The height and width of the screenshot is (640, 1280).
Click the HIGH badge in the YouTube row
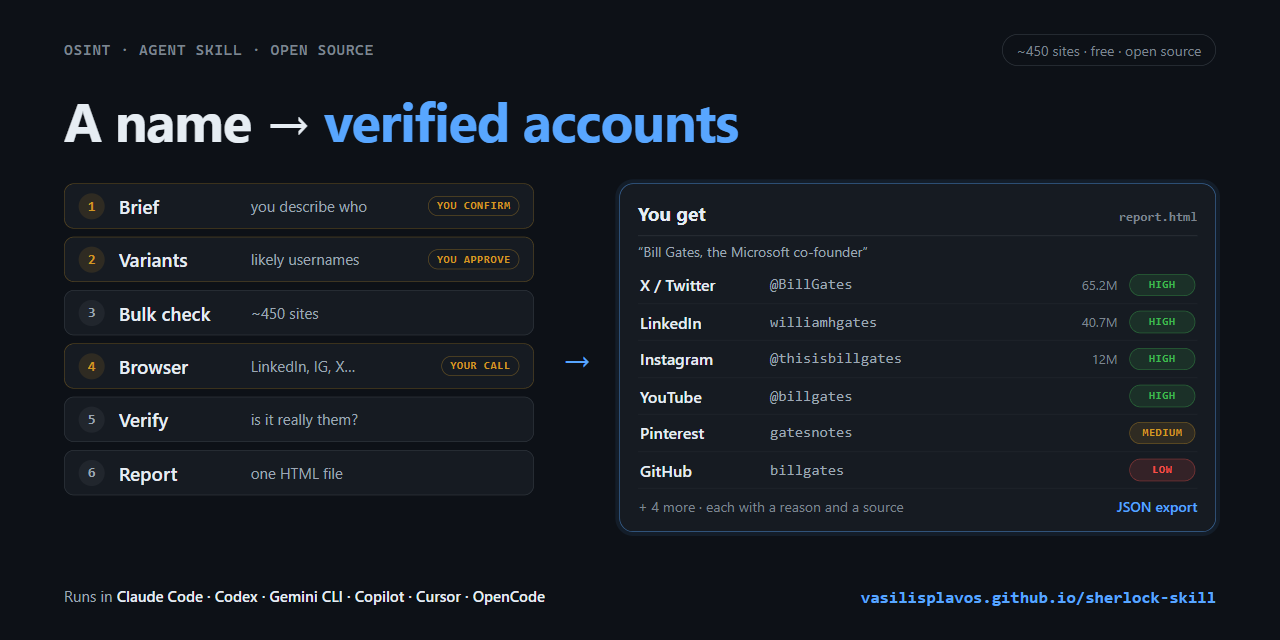tap(1162, 396)
